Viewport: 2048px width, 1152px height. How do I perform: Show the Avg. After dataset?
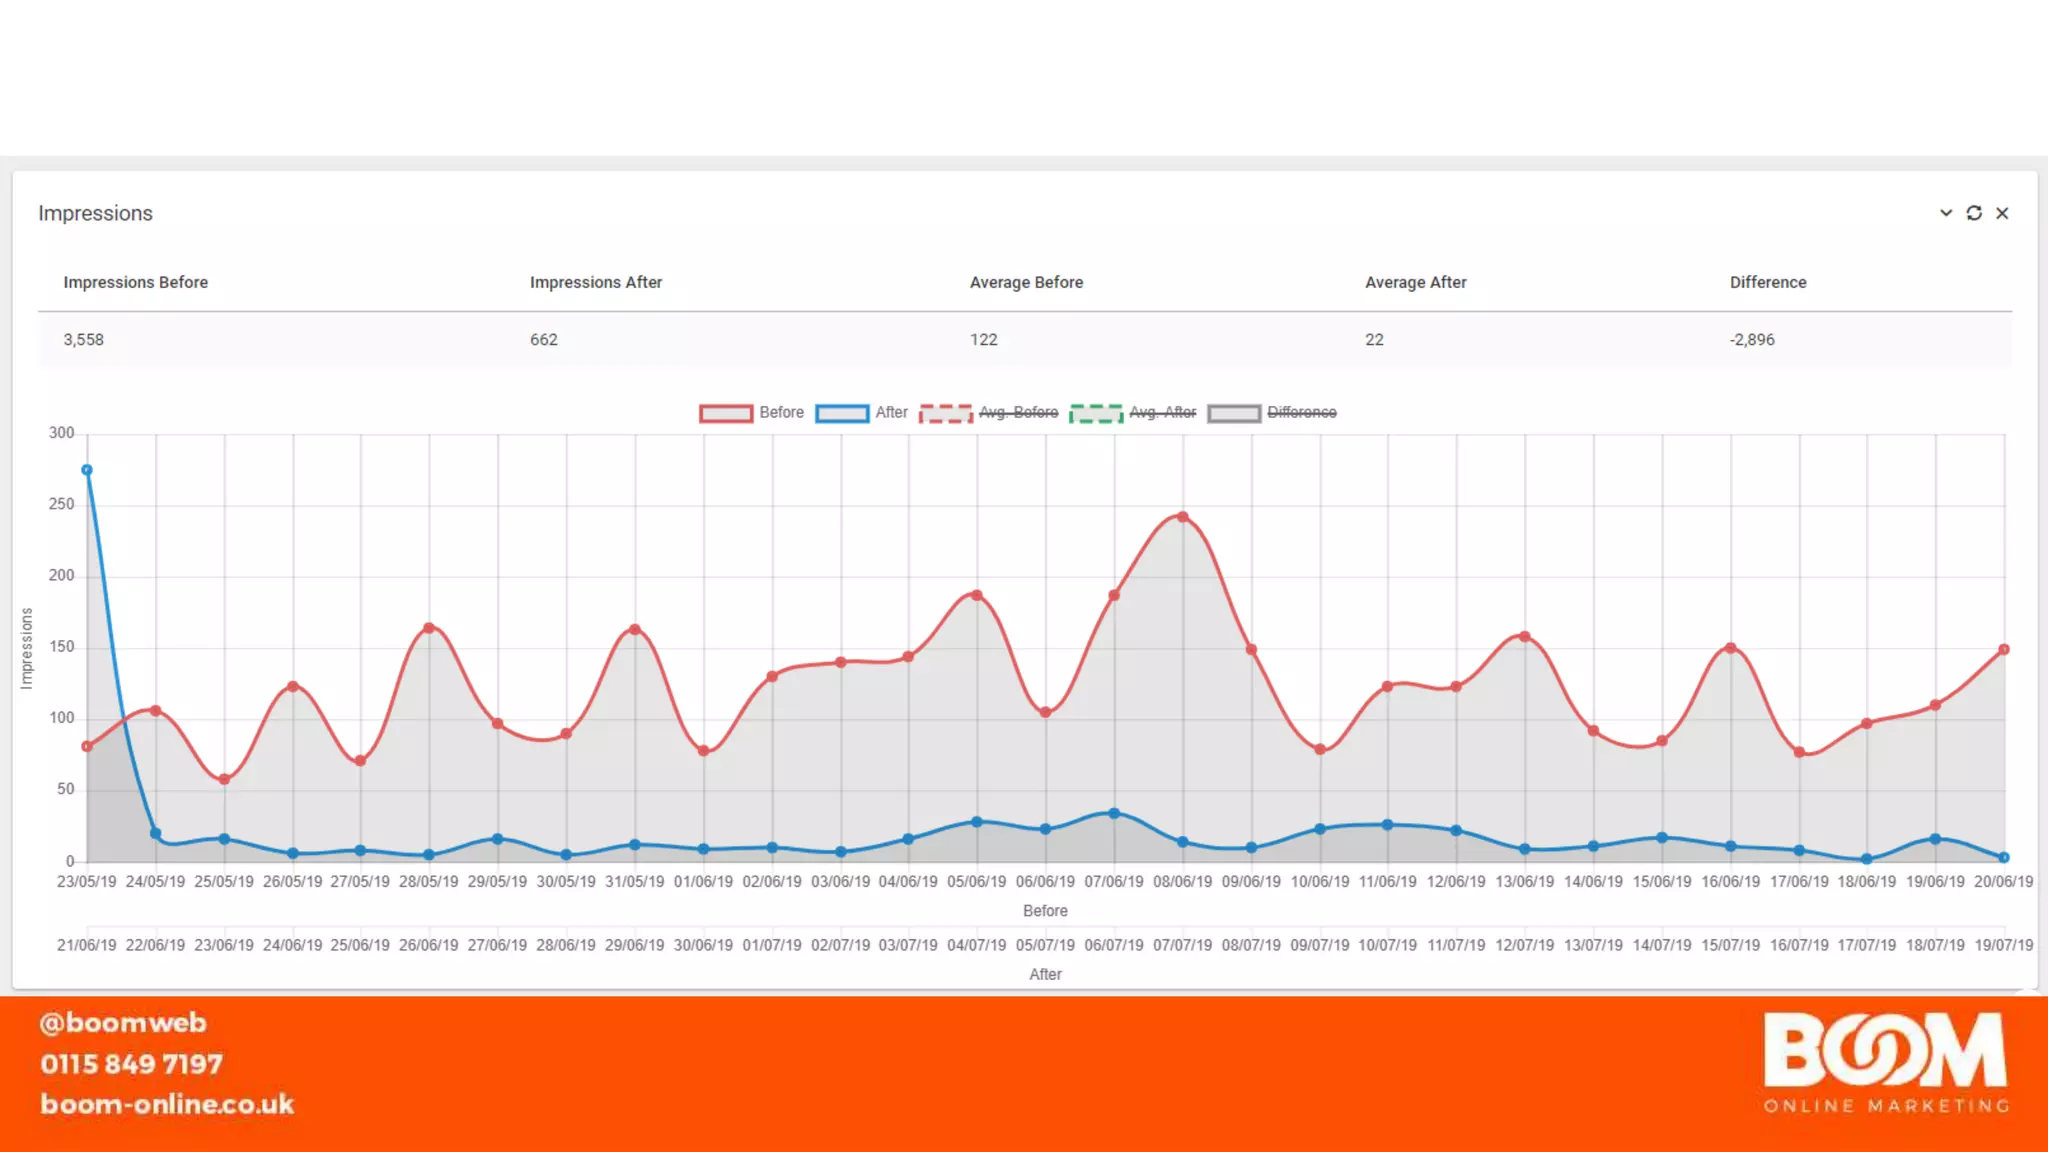click(1162, 412)
